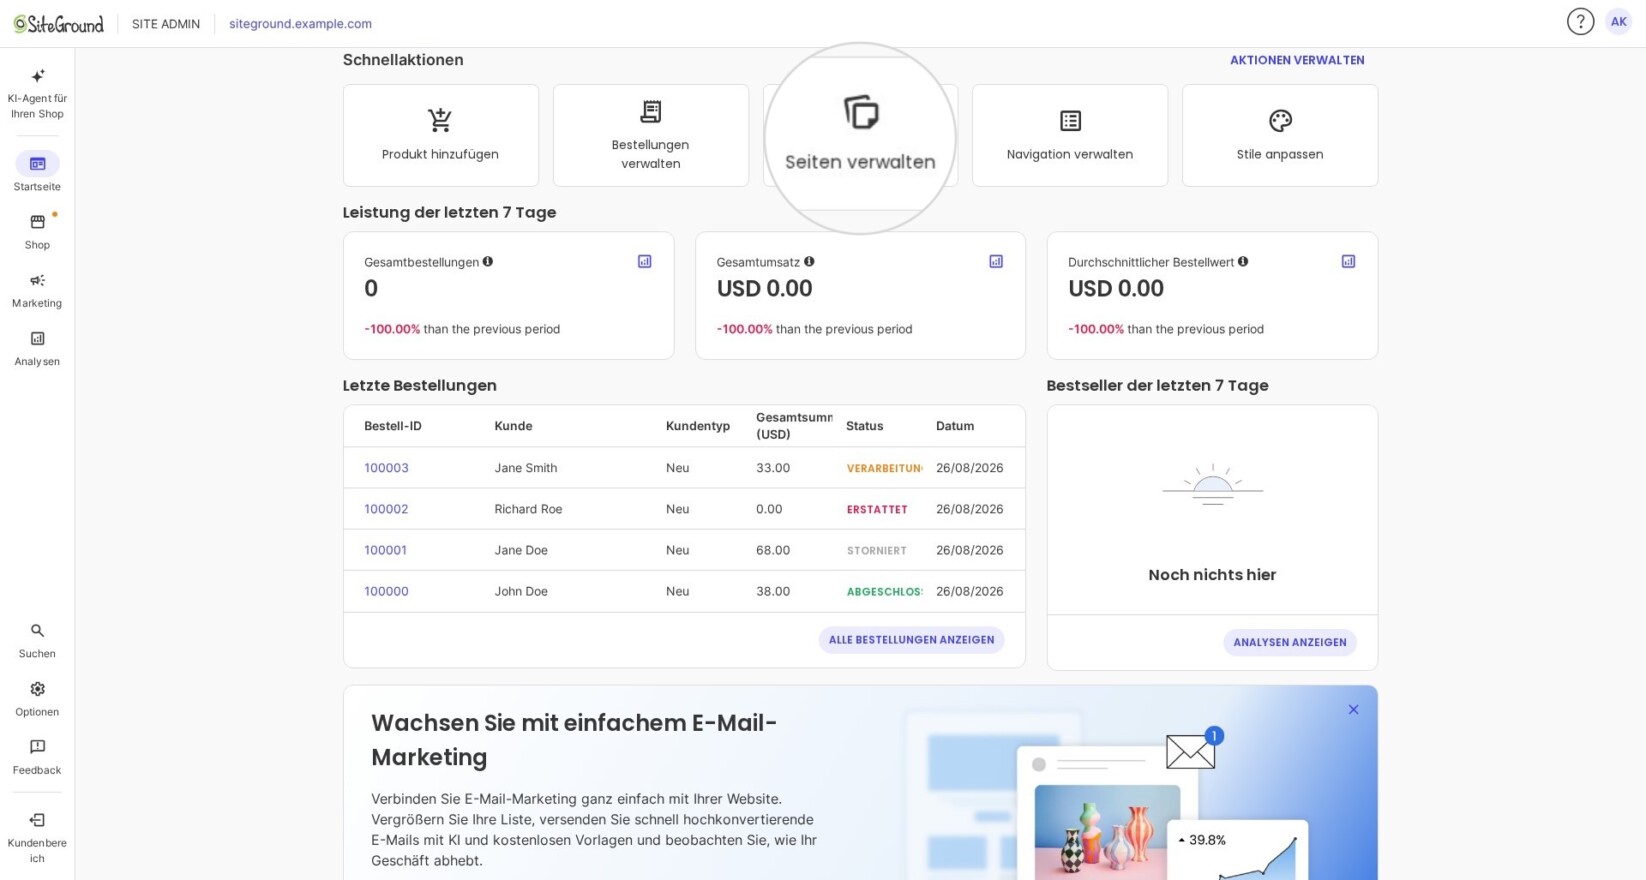Click the SiteGround logo
This screenshot has width=1646, height=880.
(59, 24)
